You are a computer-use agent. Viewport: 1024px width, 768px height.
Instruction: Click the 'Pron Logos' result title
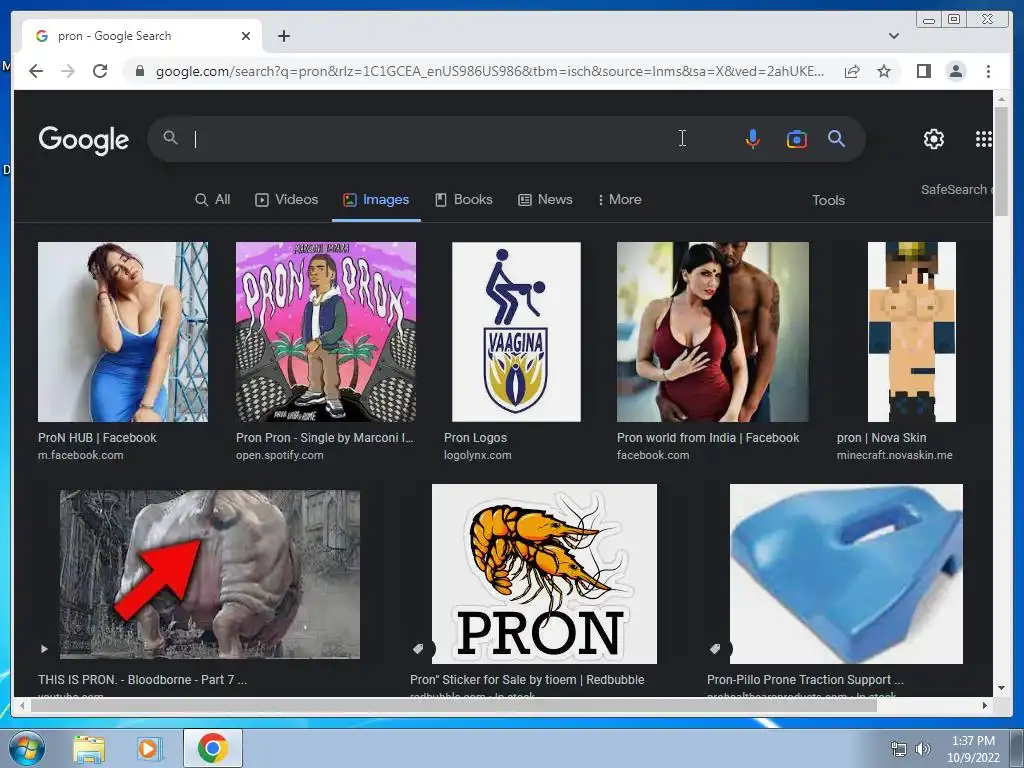[475, 438]
